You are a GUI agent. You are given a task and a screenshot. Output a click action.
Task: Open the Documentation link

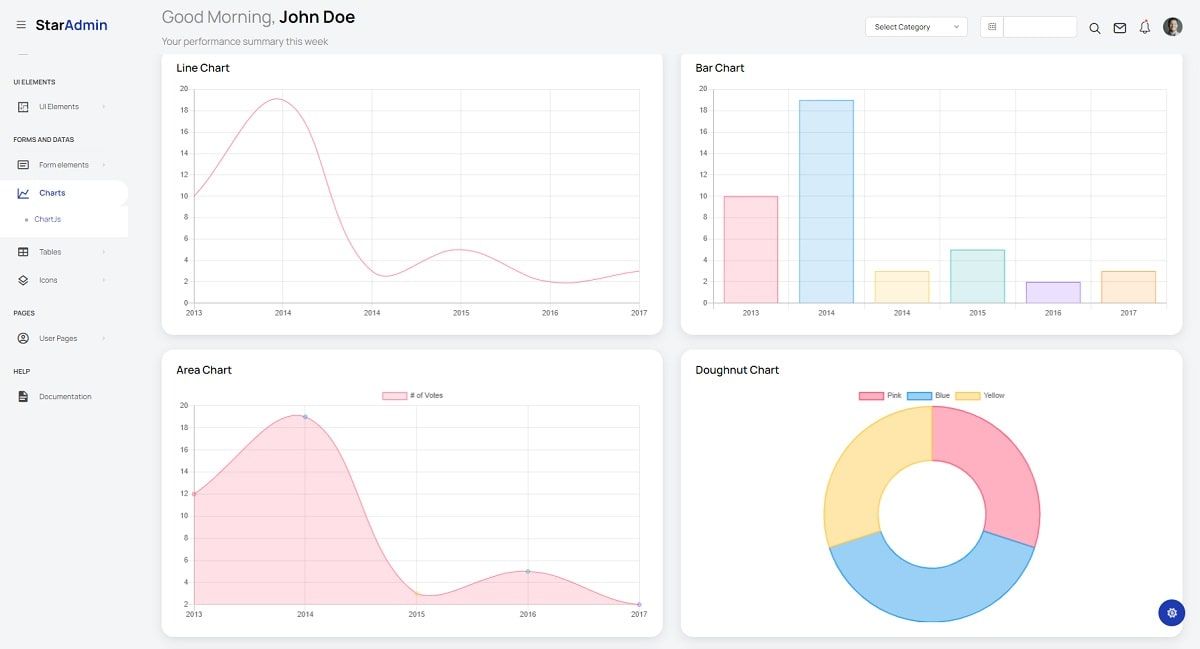pos(64,396)
